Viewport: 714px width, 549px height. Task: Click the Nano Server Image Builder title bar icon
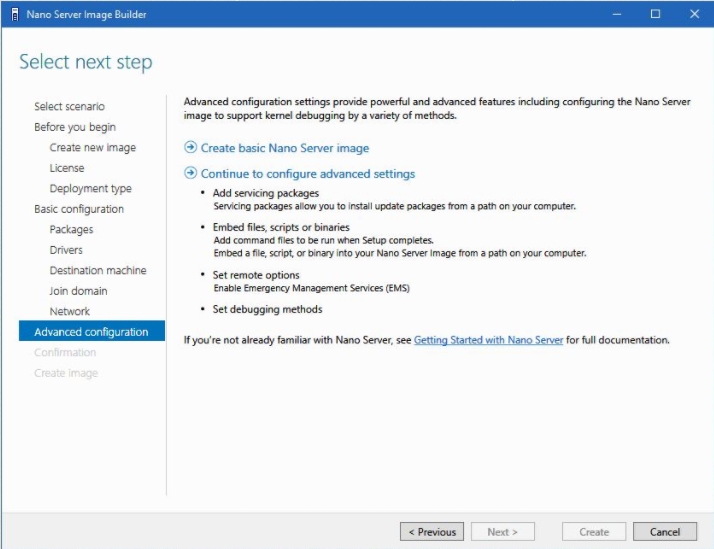(14, 14)
